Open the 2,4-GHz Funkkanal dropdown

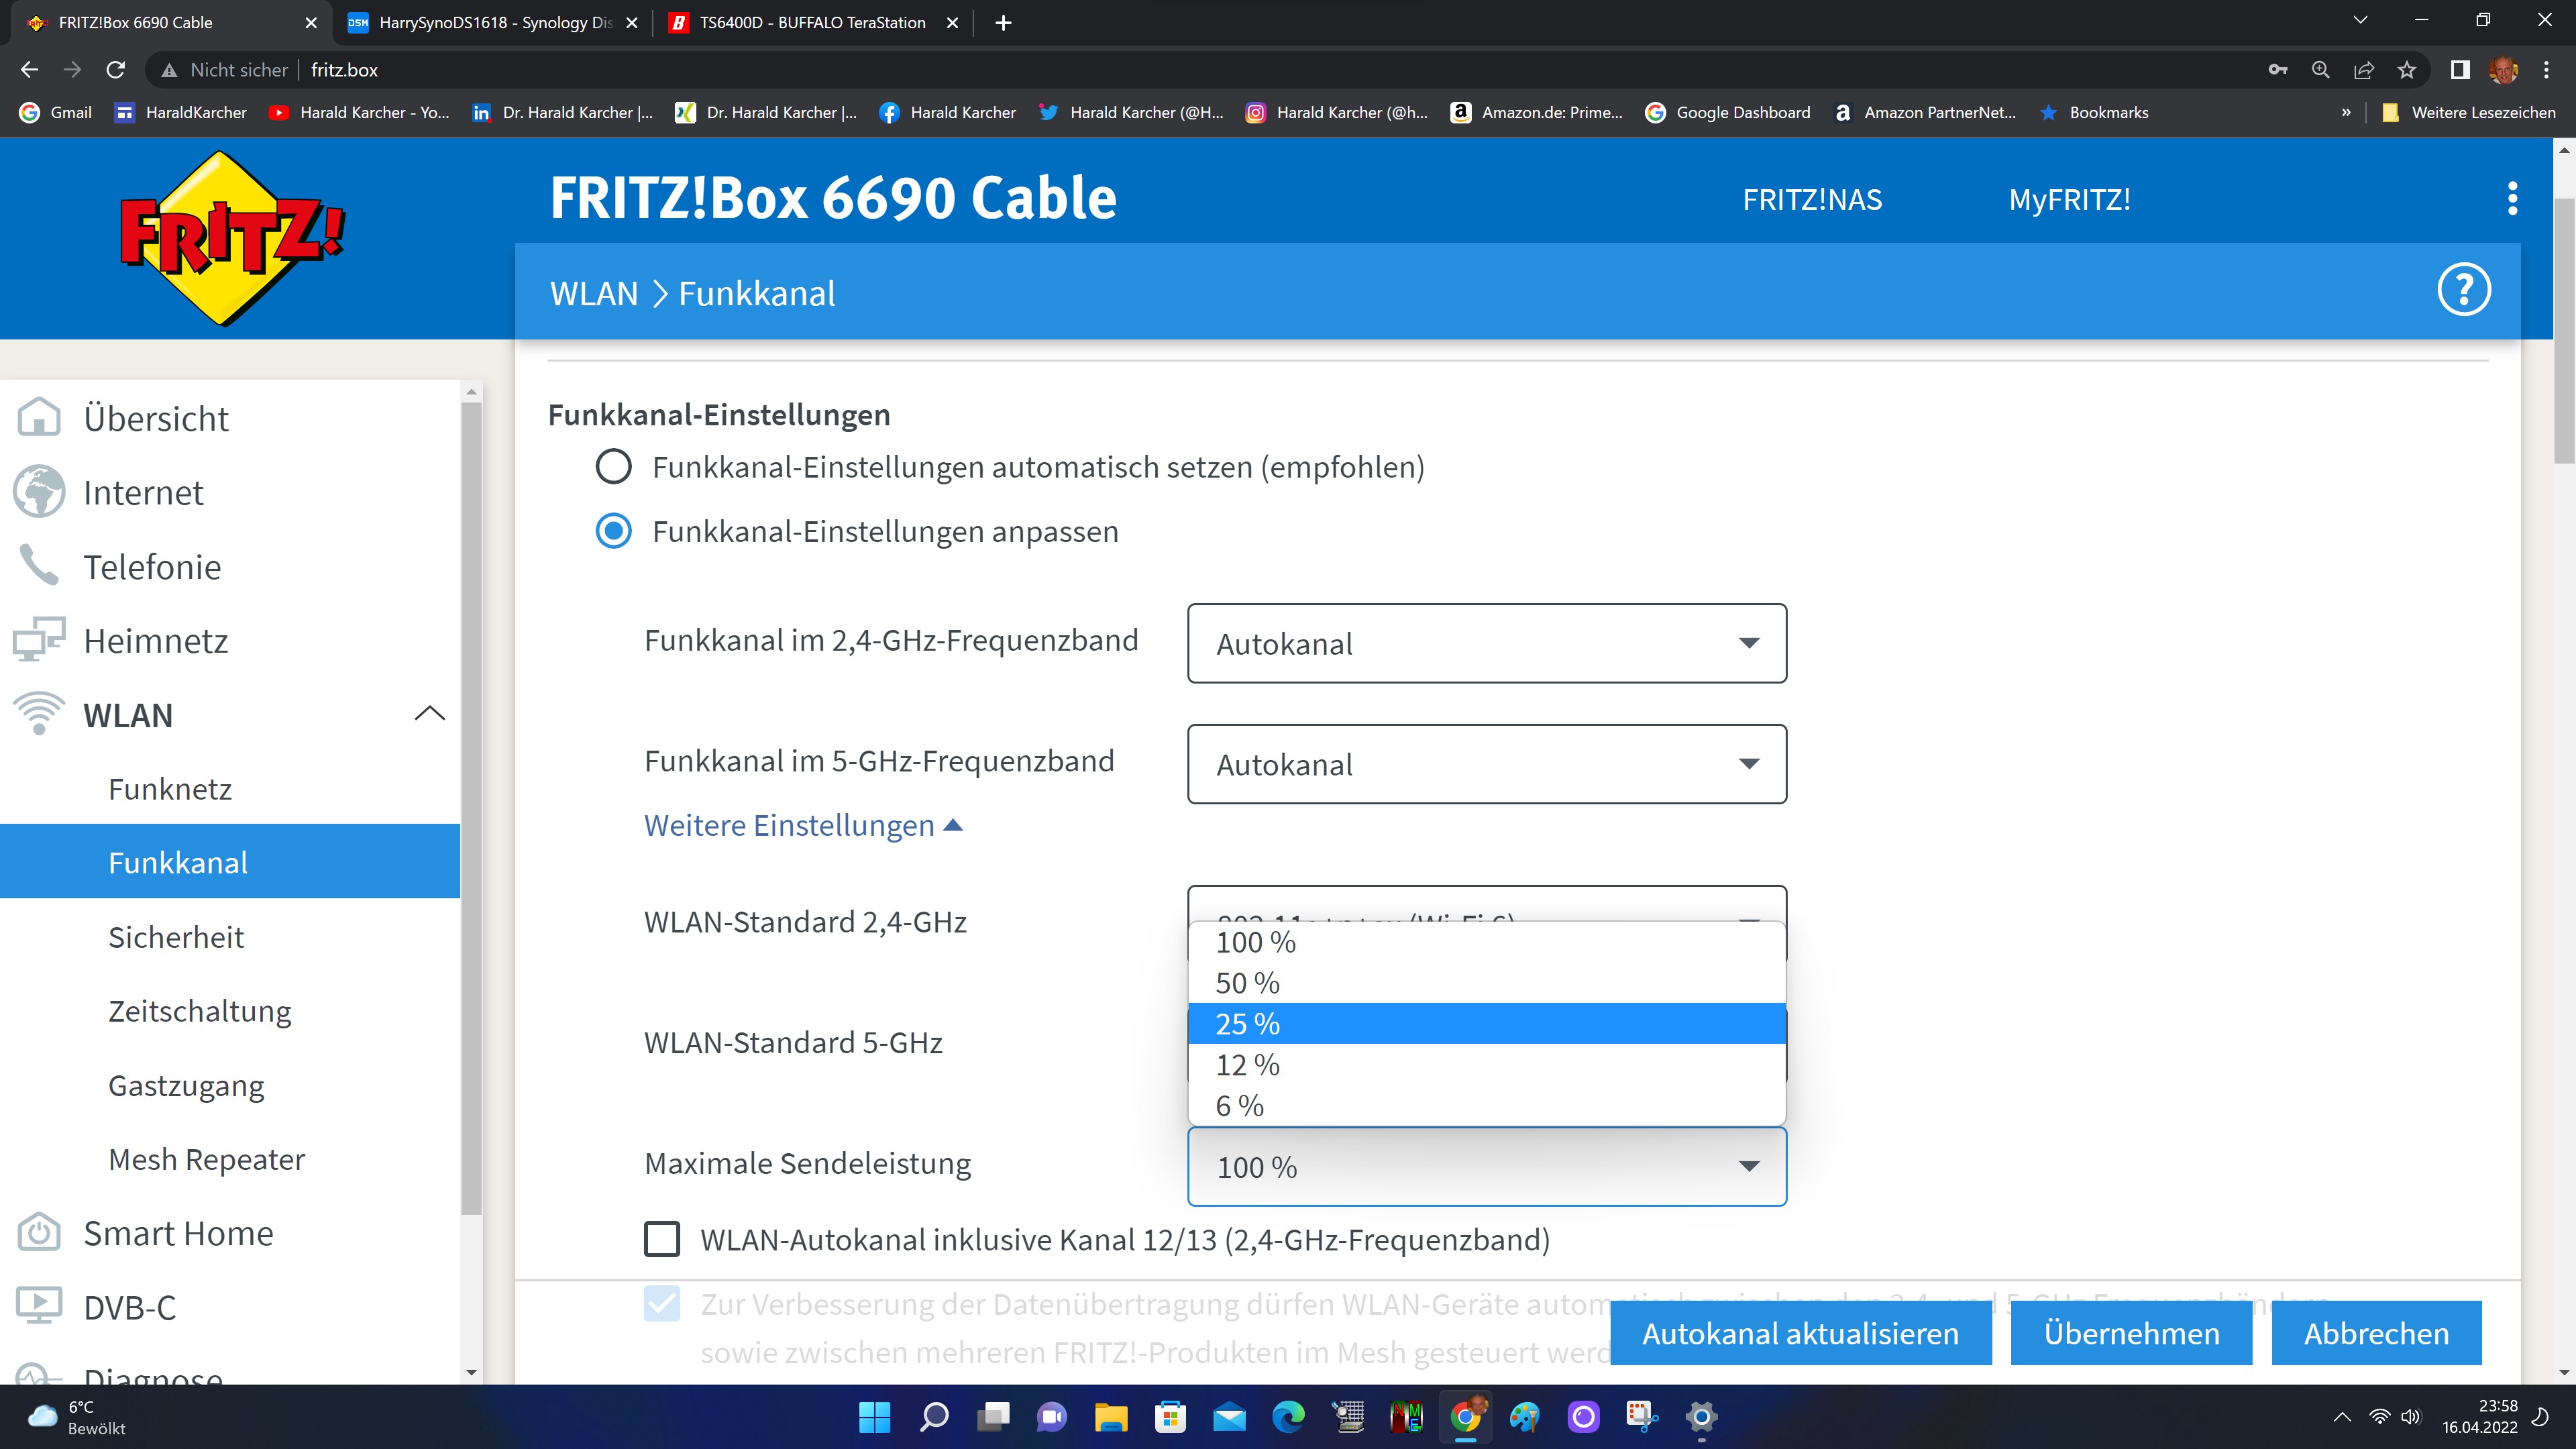[x=1486, y=643]
